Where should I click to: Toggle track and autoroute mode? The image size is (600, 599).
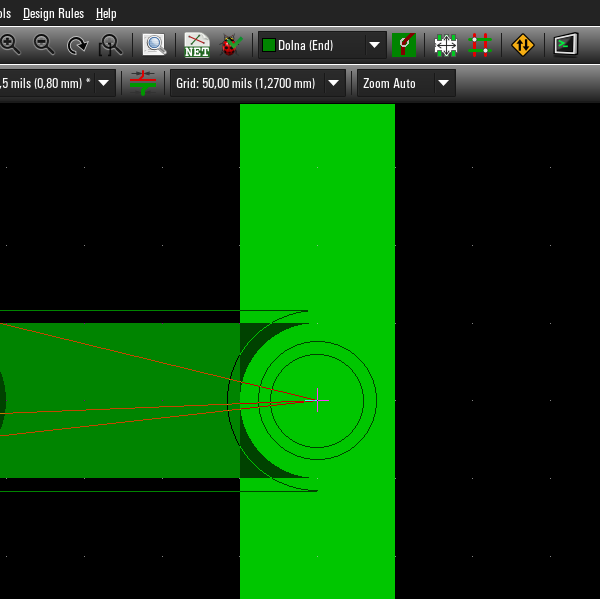pyautogui.click(x=480, y=45)
